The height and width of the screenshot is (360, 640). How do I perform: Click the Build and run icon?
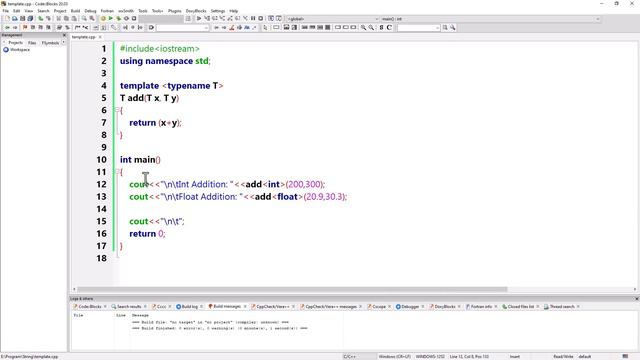[118, 19]
